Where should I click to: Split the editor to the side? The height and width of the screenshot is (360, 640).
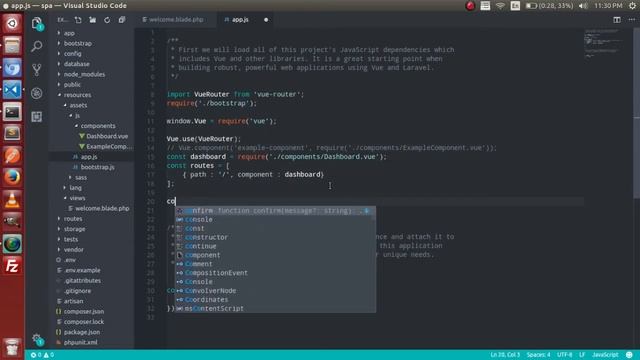click(x=617, y=20)
